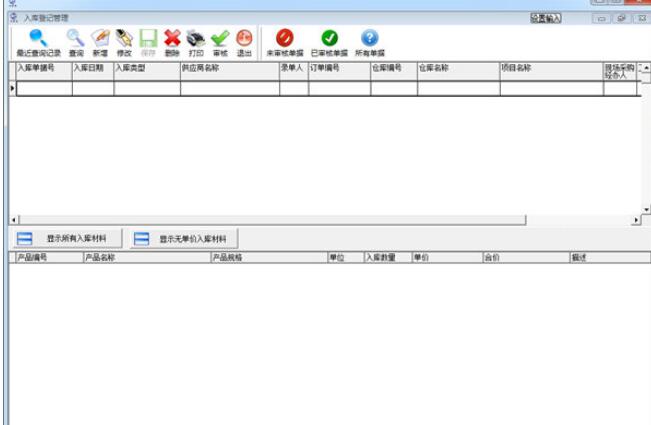The height and width of the screenshot is (425, 651).
Task: Click the 入库数量 column header
Action: coord(388,257)
